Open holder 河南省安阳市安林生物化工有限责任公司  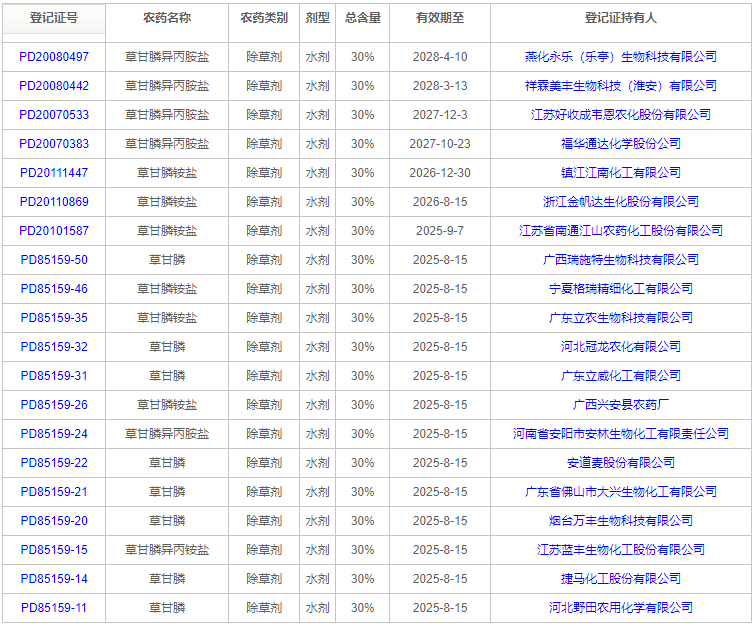(621, 434)
